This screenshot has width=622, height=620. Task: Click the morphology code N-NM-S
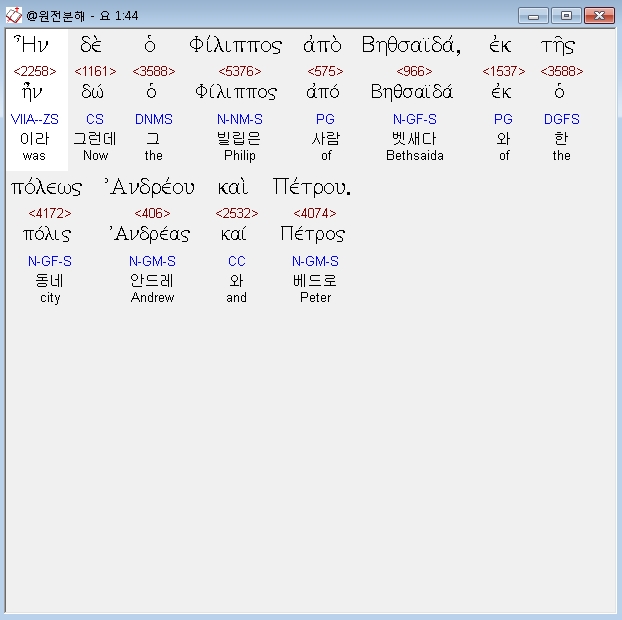240,119
